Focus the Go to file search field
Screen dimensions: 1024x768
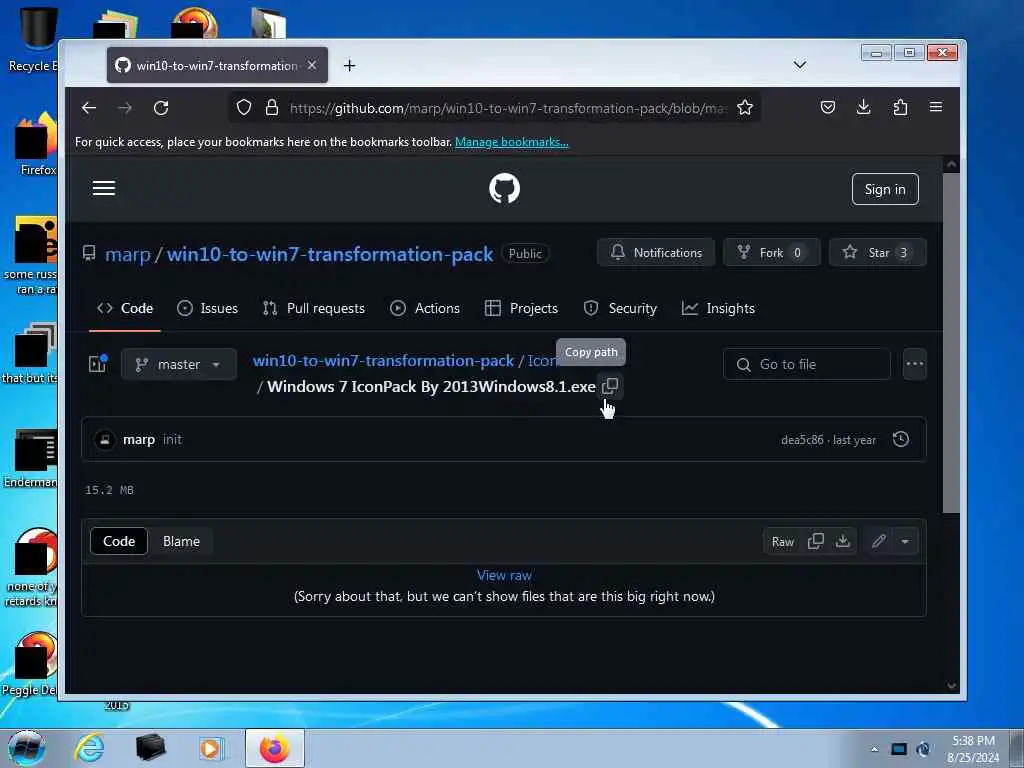click(x=807, y=364)
